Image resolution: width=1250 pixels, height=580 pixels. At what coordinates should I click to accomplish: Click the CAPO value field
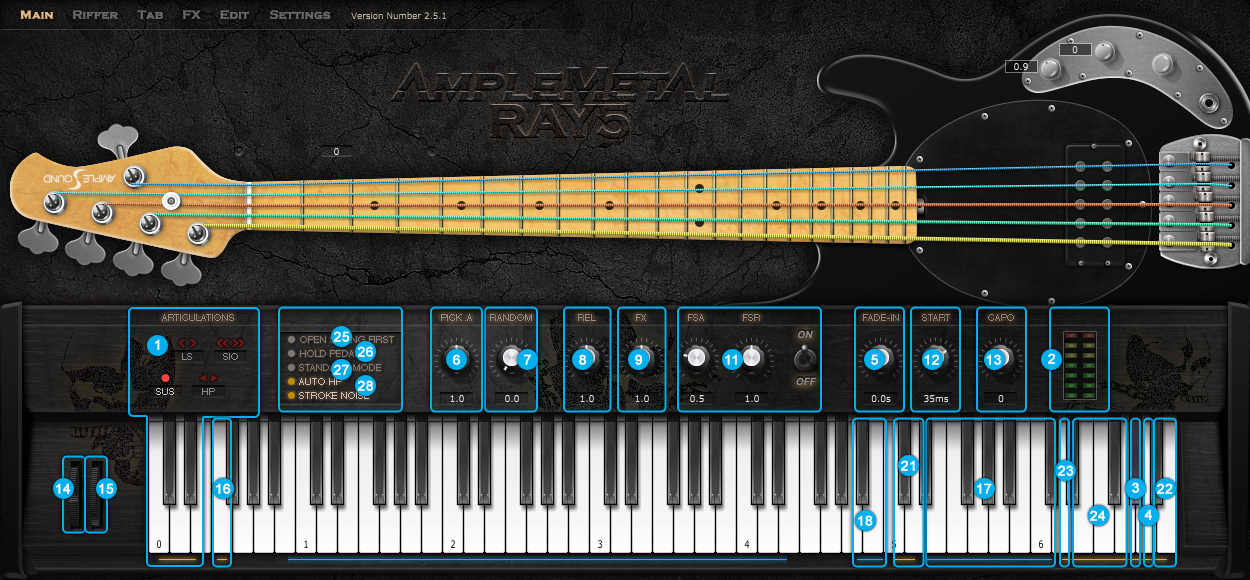click(x=1001, y=399)
